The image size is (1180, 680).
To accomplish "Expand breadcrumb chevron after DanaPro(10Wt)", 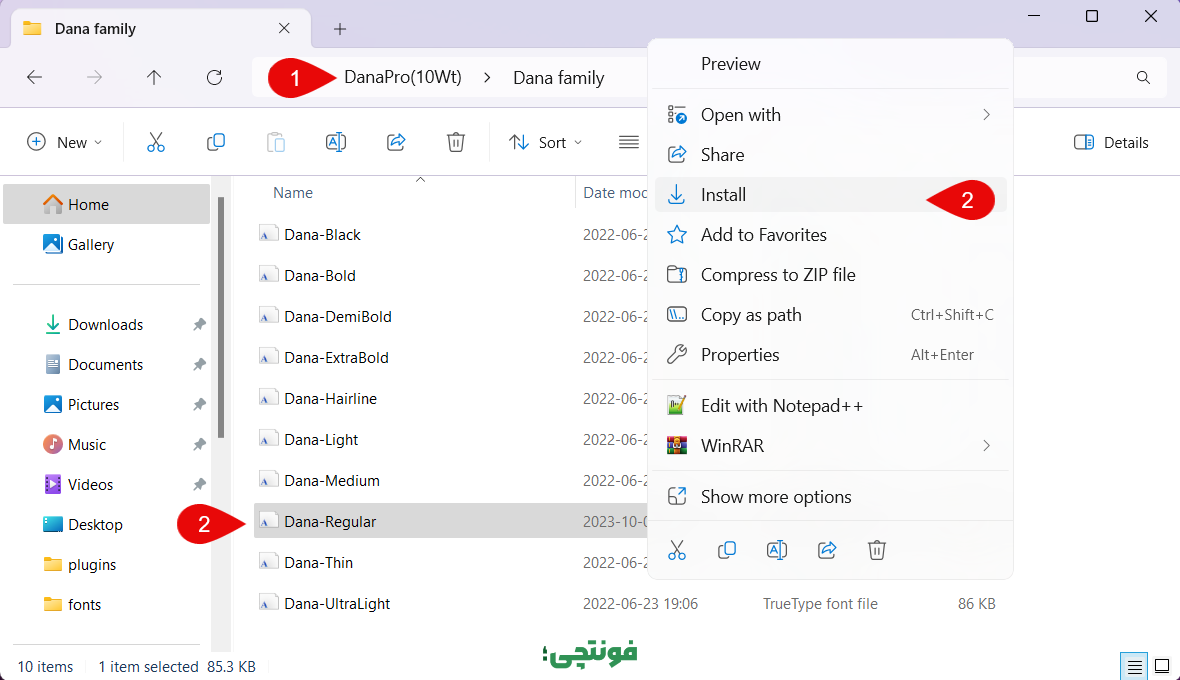I will 488,77.
